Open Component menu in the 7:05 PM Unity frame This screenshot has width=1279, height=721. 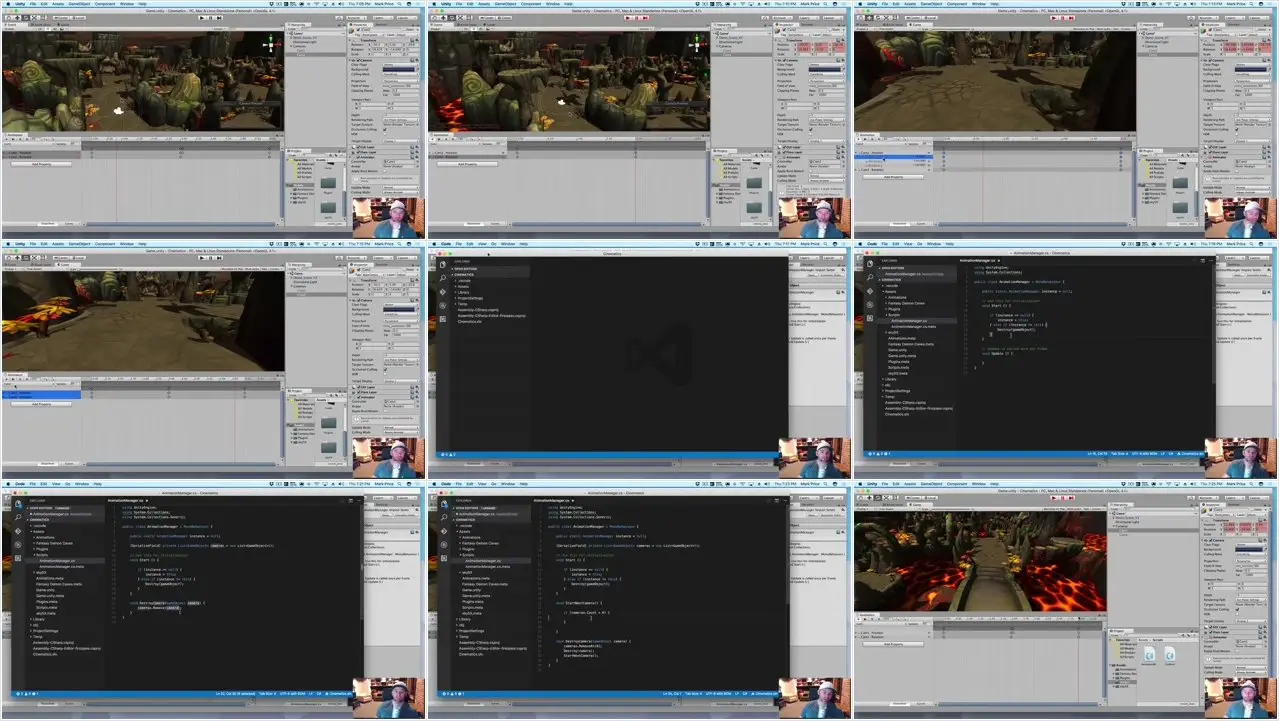tap(105, 4)
